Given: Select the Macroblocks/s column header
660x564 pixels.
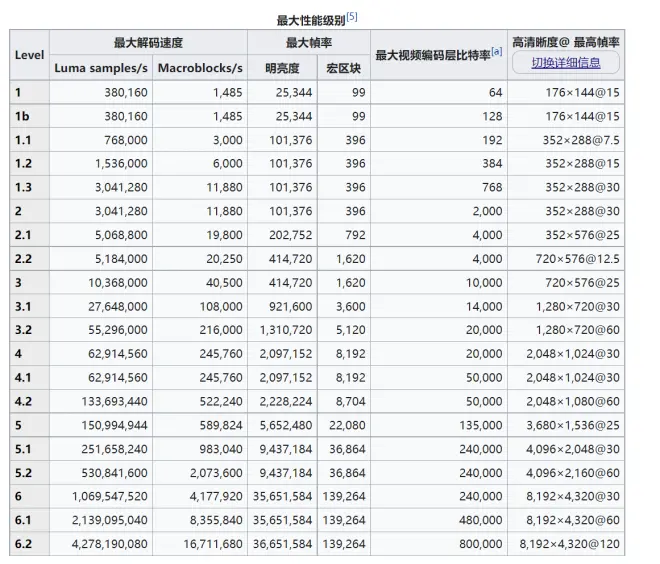Looking at the screenshot, I should (200, 68).
